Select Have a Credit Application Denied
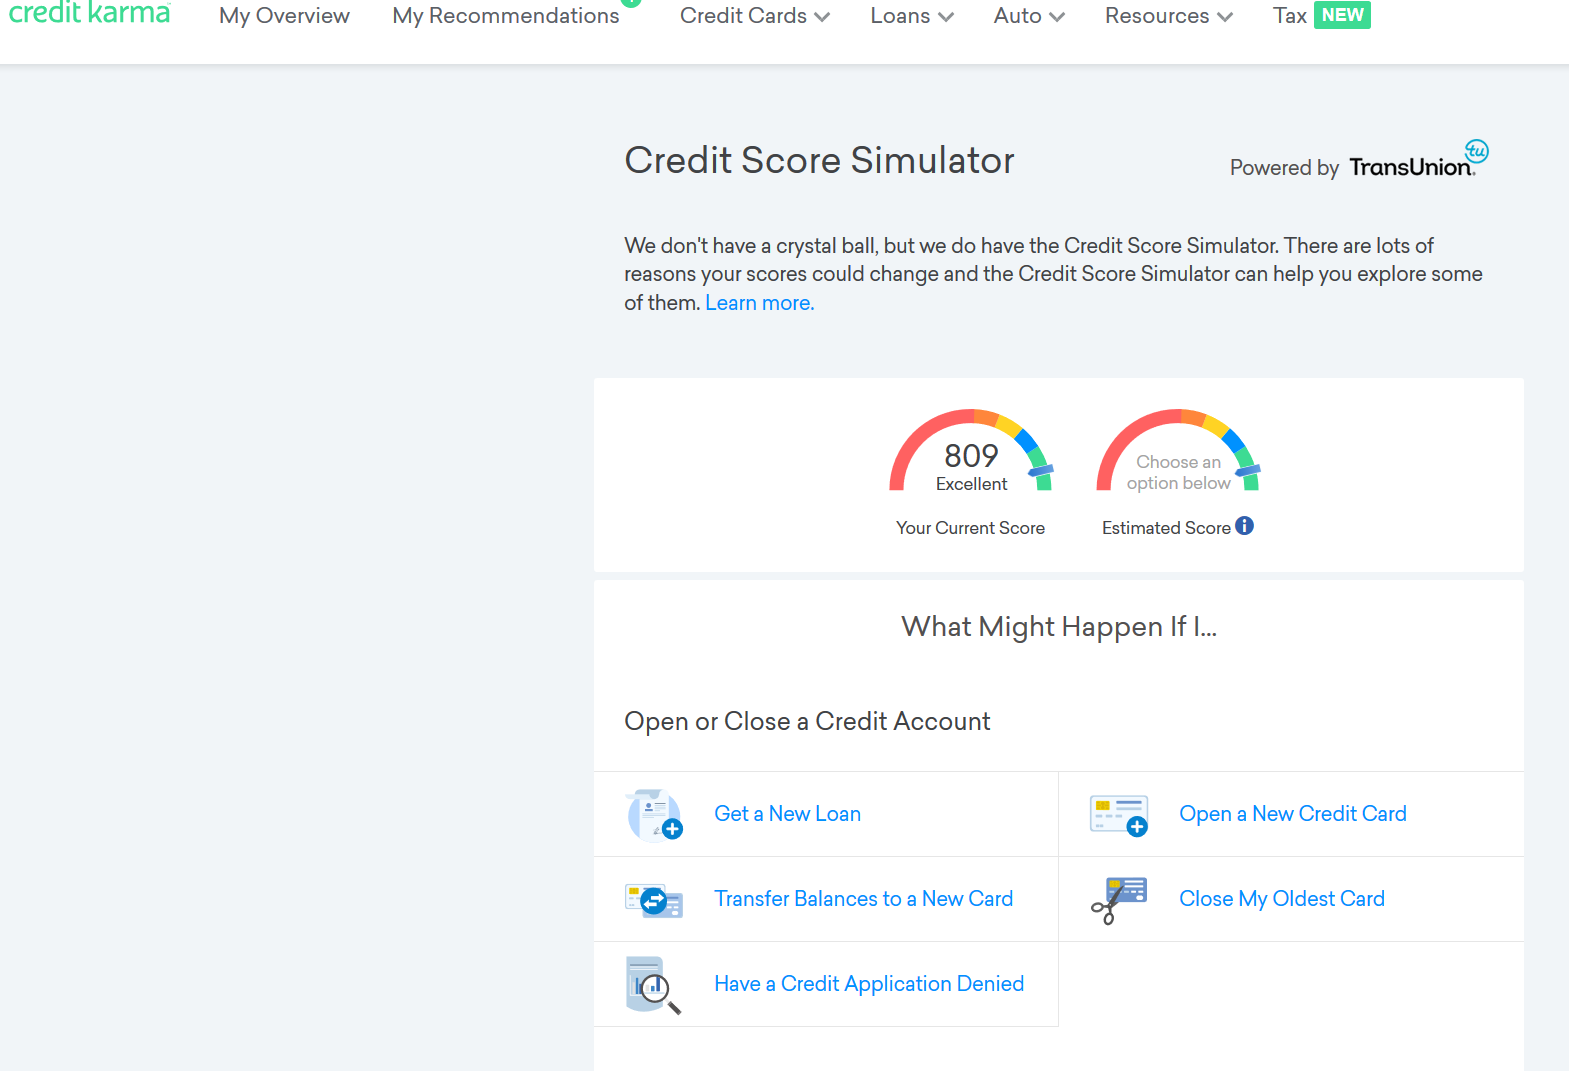Image resolution: width=1569 pixels, height=1071 pixels. [x=869, y=984]
